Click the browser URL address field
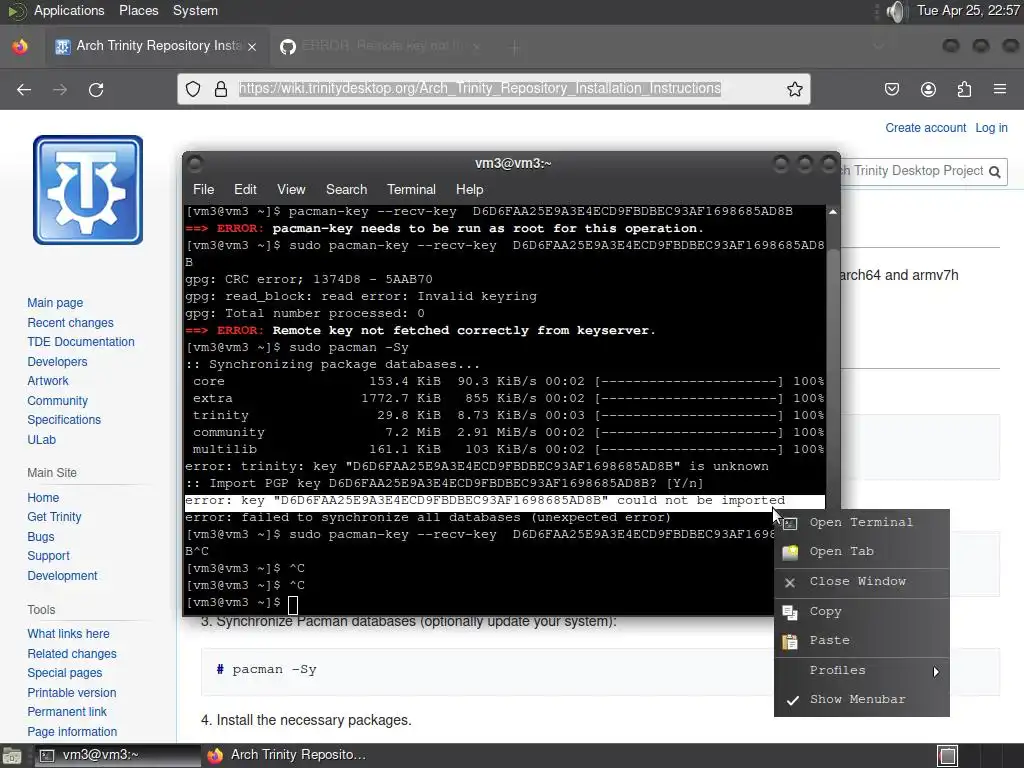The height and width of the screenshot is (768, 1024). (x=494, y=89)
